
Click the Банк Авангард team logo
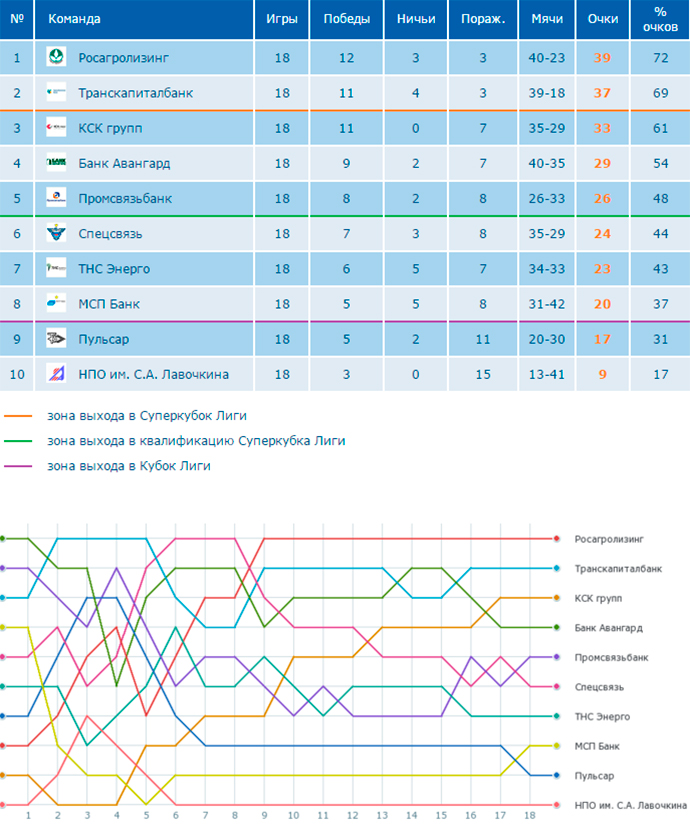(x=56, y=162)
